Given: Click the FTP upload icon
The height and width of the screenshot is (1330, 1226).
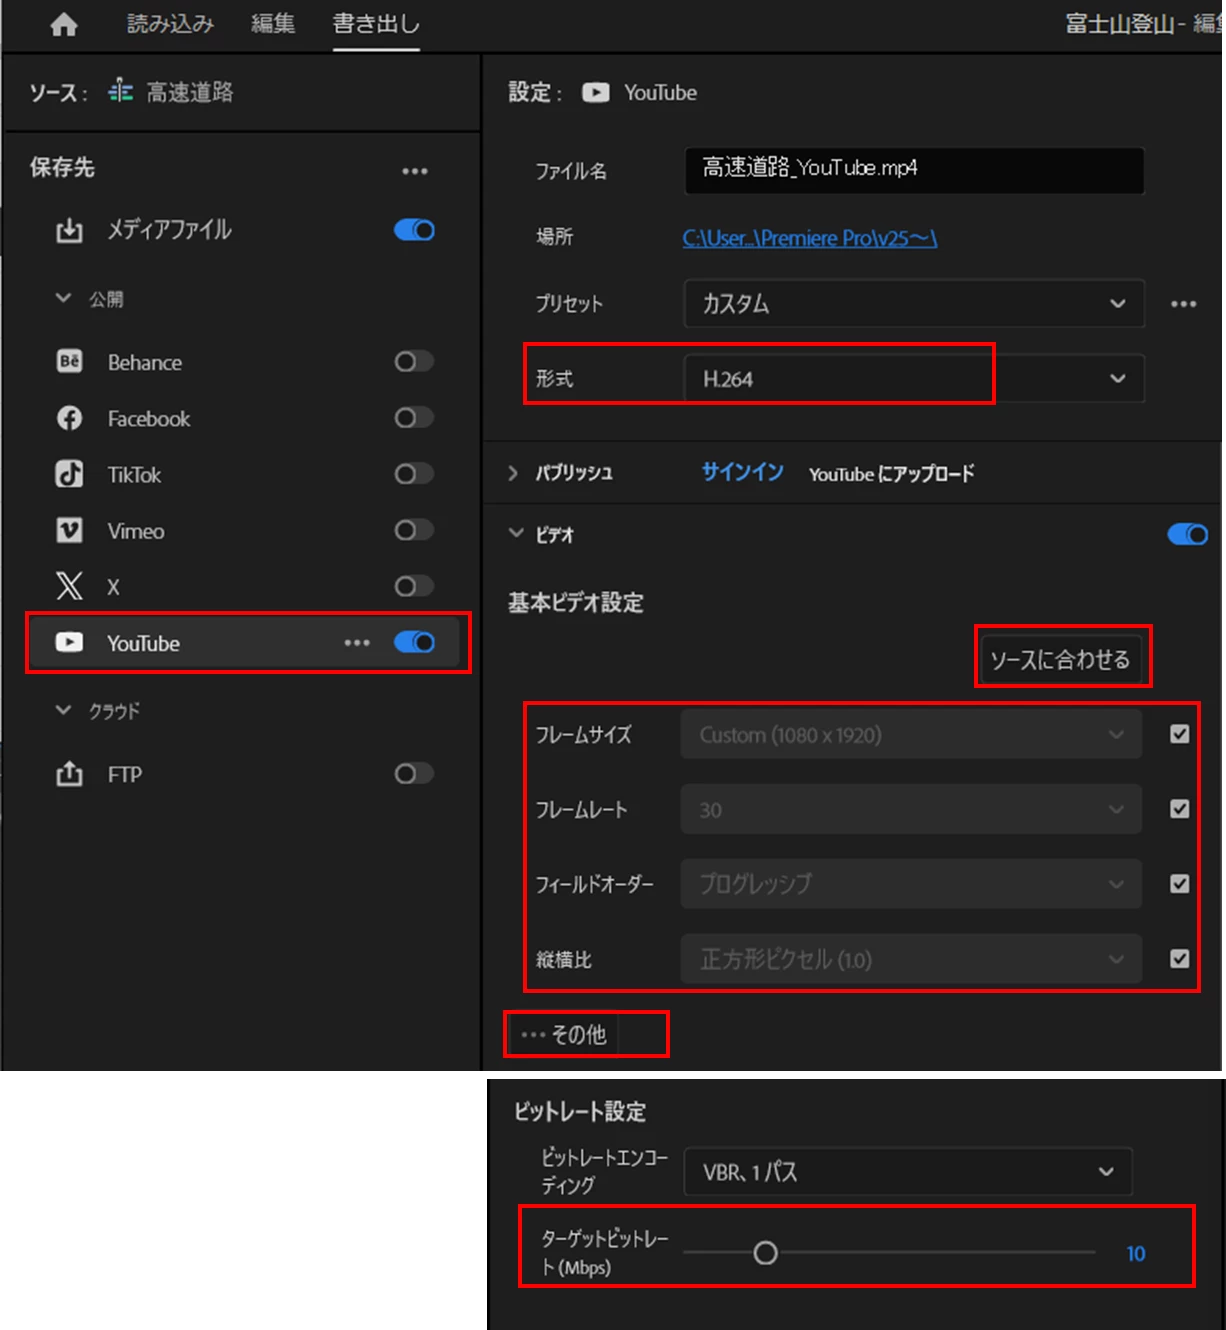Looking at the screenshot, I should (x=69, y=773).
